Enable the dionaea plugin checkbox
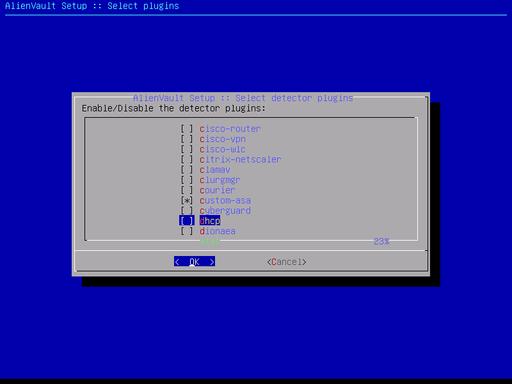This screenshot has height=384, width=512. pos(187,231)
